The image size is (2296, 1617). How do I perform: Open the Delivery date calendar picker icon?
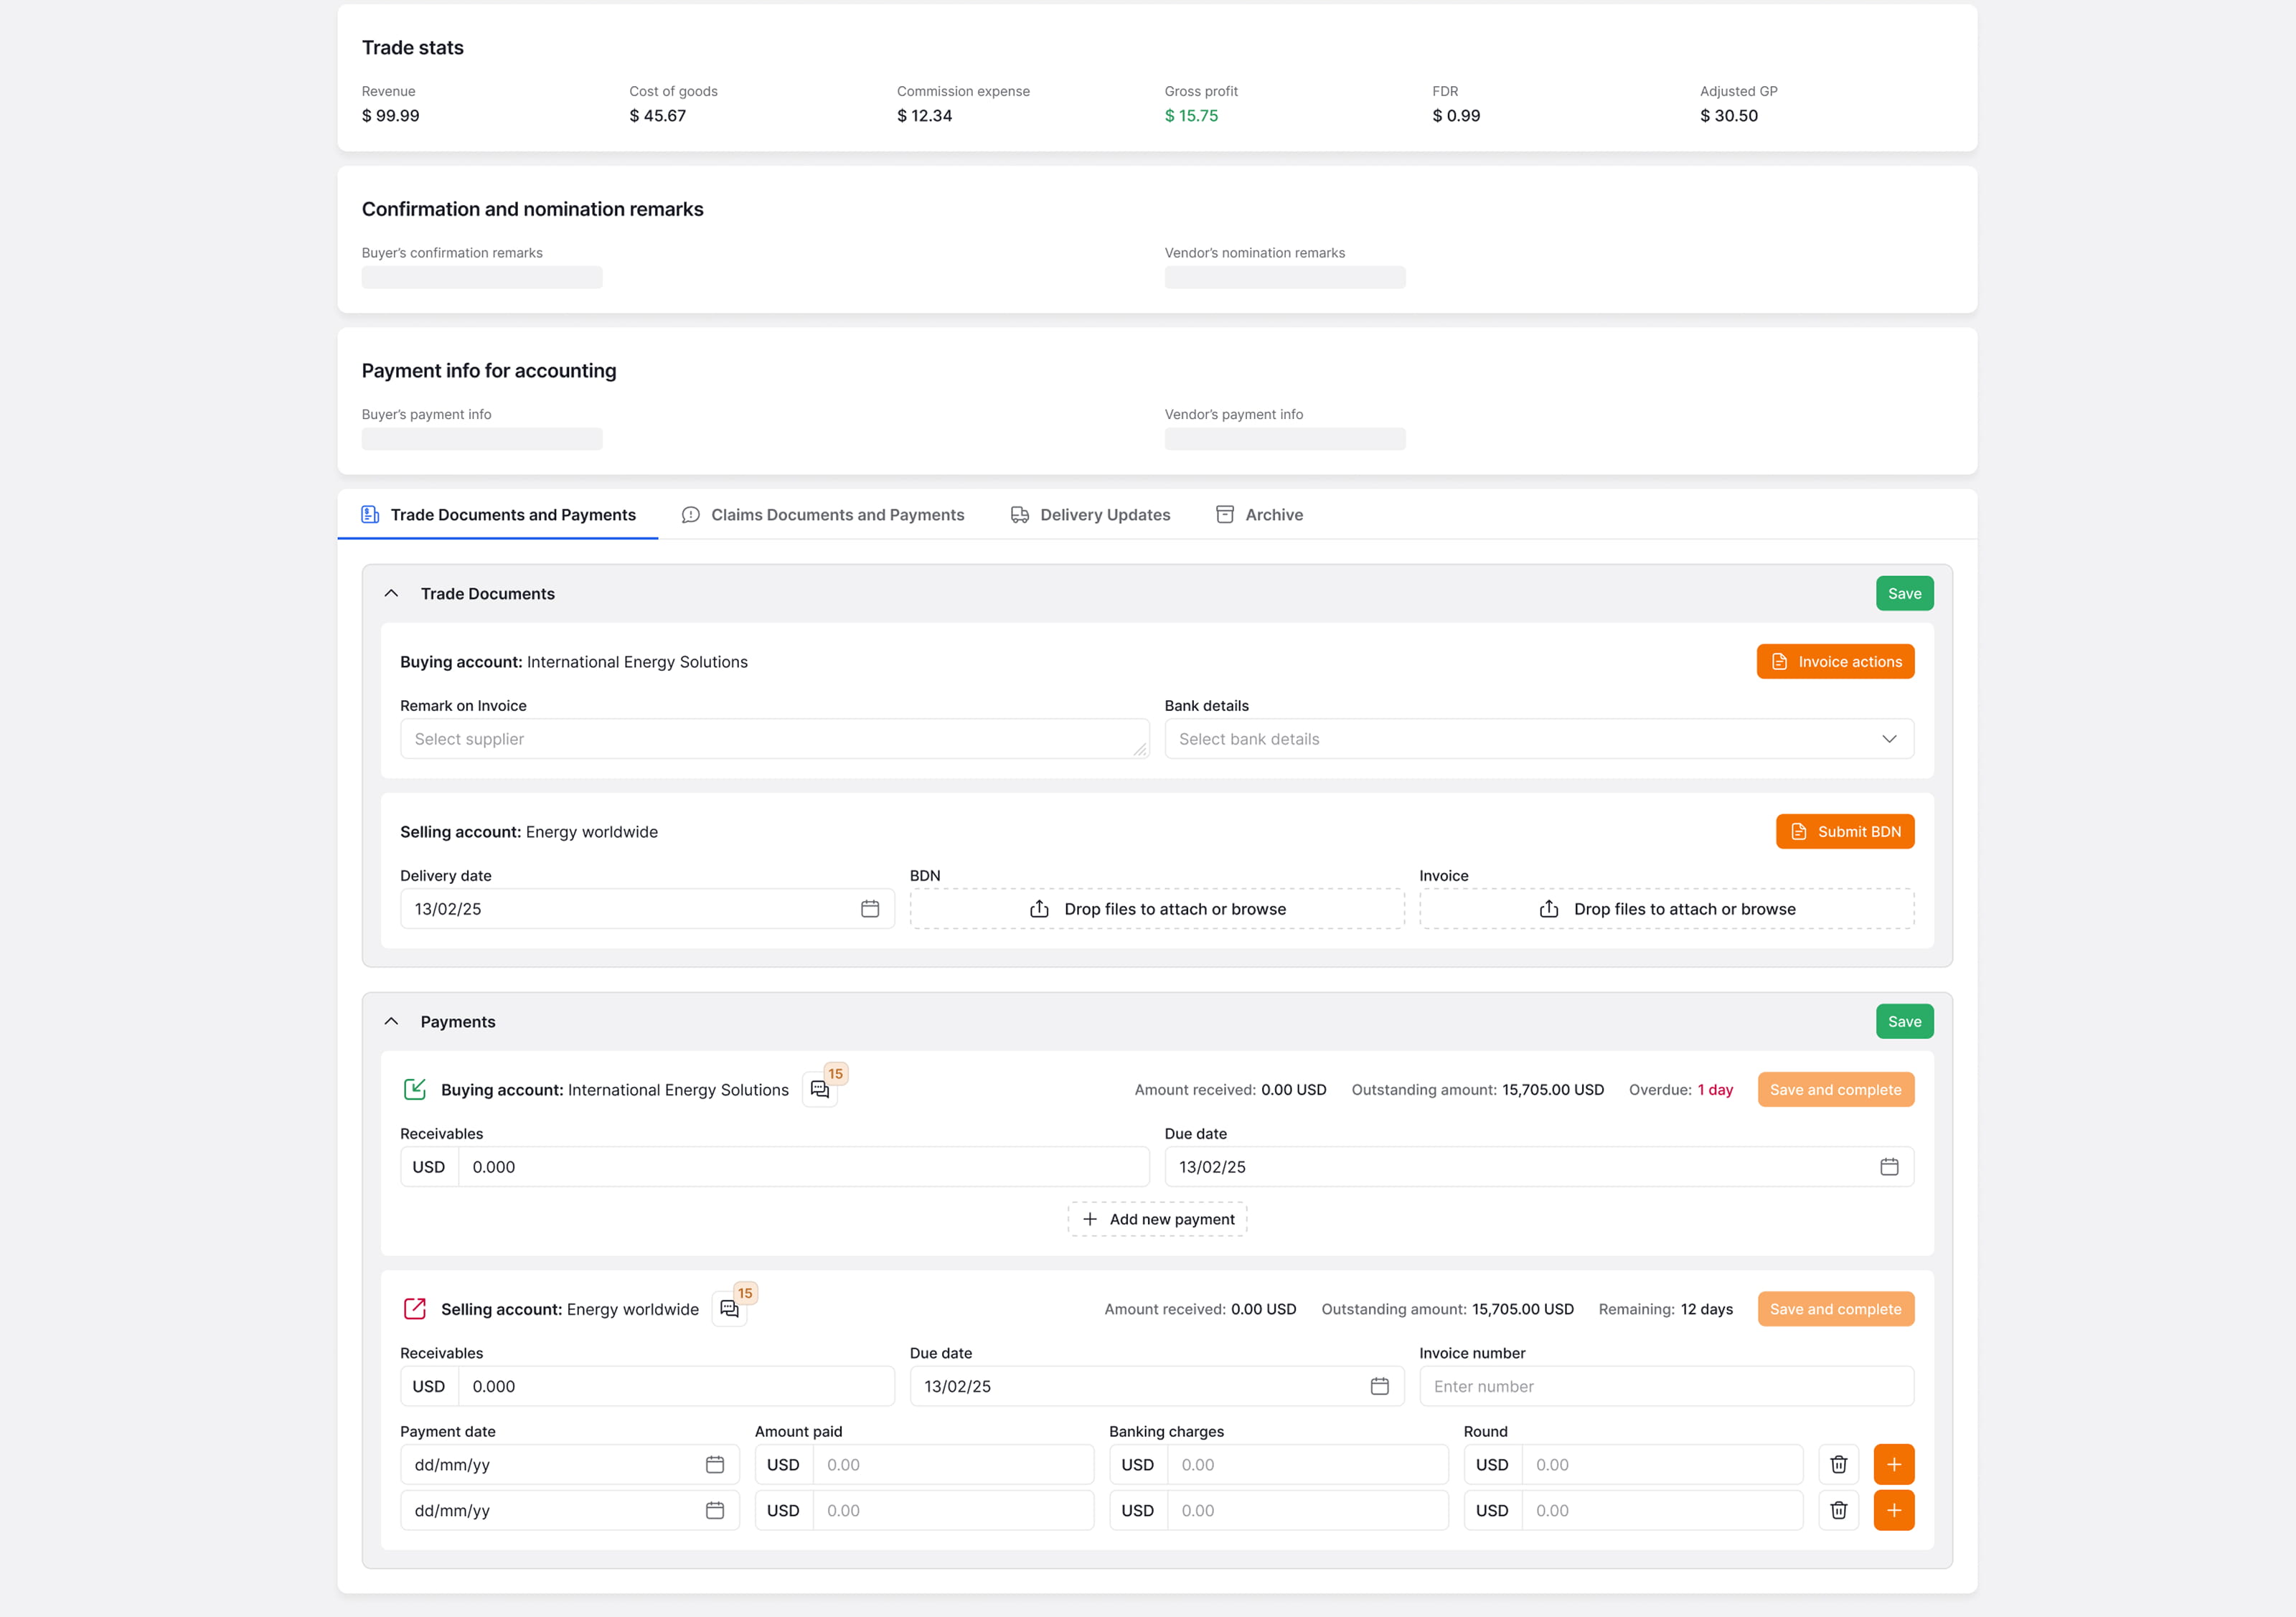click(869, 908)
